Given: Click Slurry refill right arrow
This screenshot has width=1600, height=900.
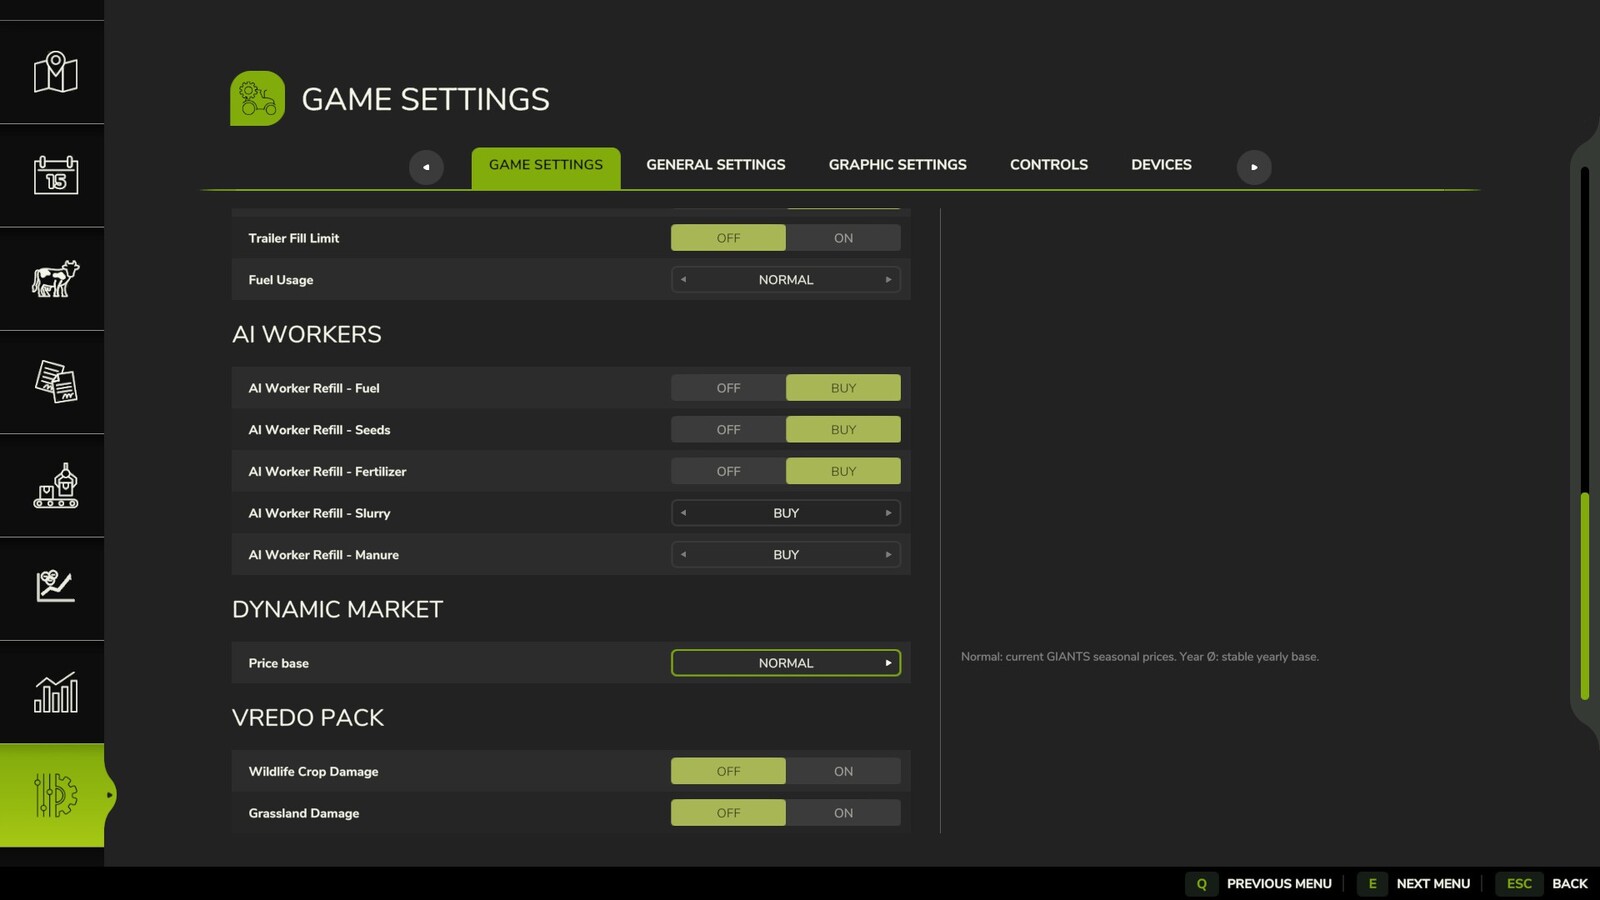Looking at the screenshot, I should (x=888, y=513).
